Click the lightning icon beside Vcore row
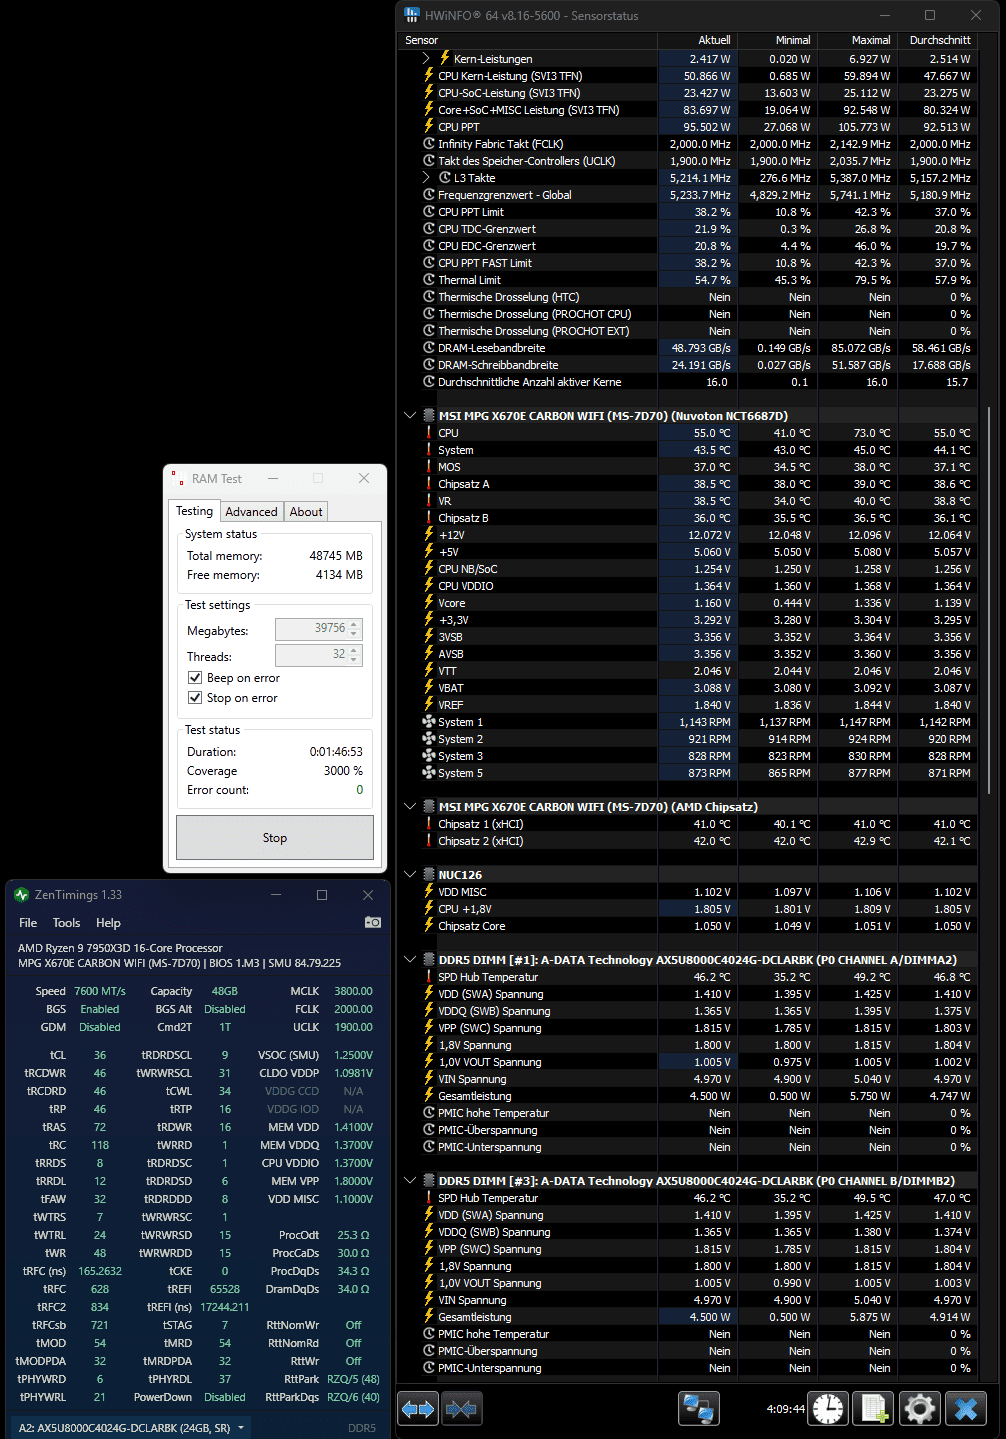The height and width of the screenshot is (1439, 1006). [429, 603]
